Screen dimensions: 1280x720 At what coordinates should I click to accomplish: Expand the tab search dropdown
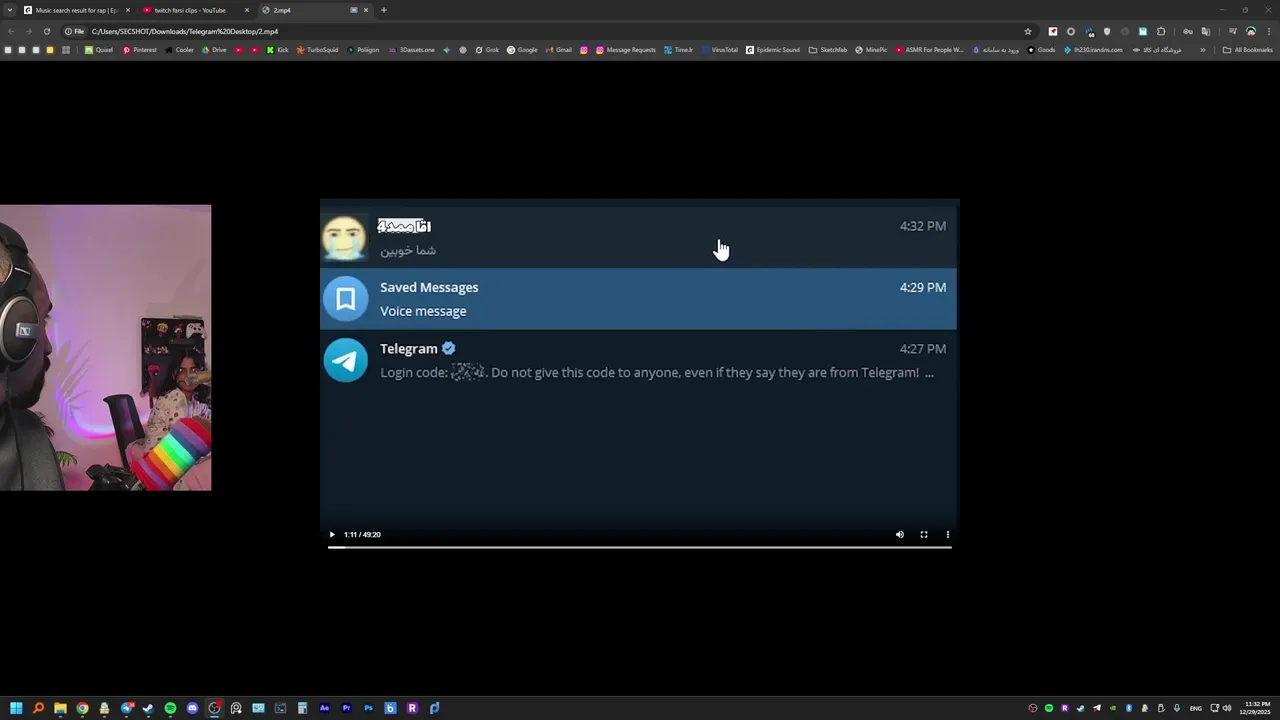tap(9, 10)
